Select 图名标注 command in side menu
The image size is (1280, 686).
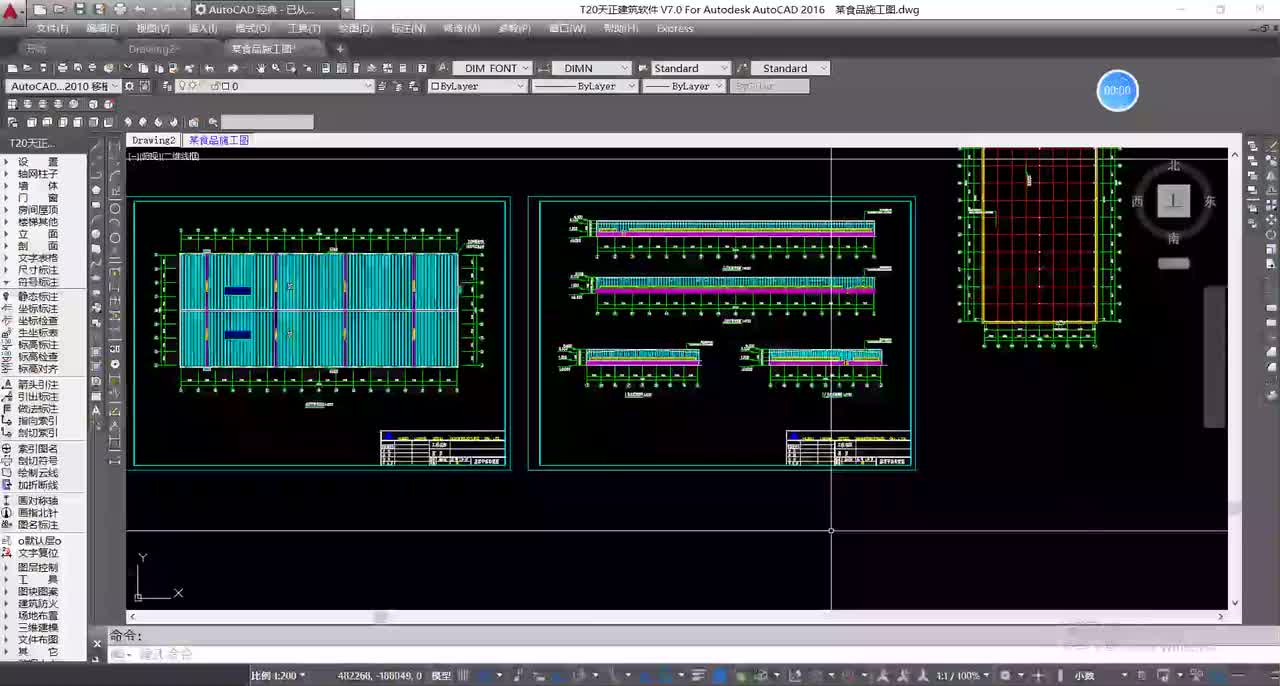pyautogui.click(x=38, y=525)
